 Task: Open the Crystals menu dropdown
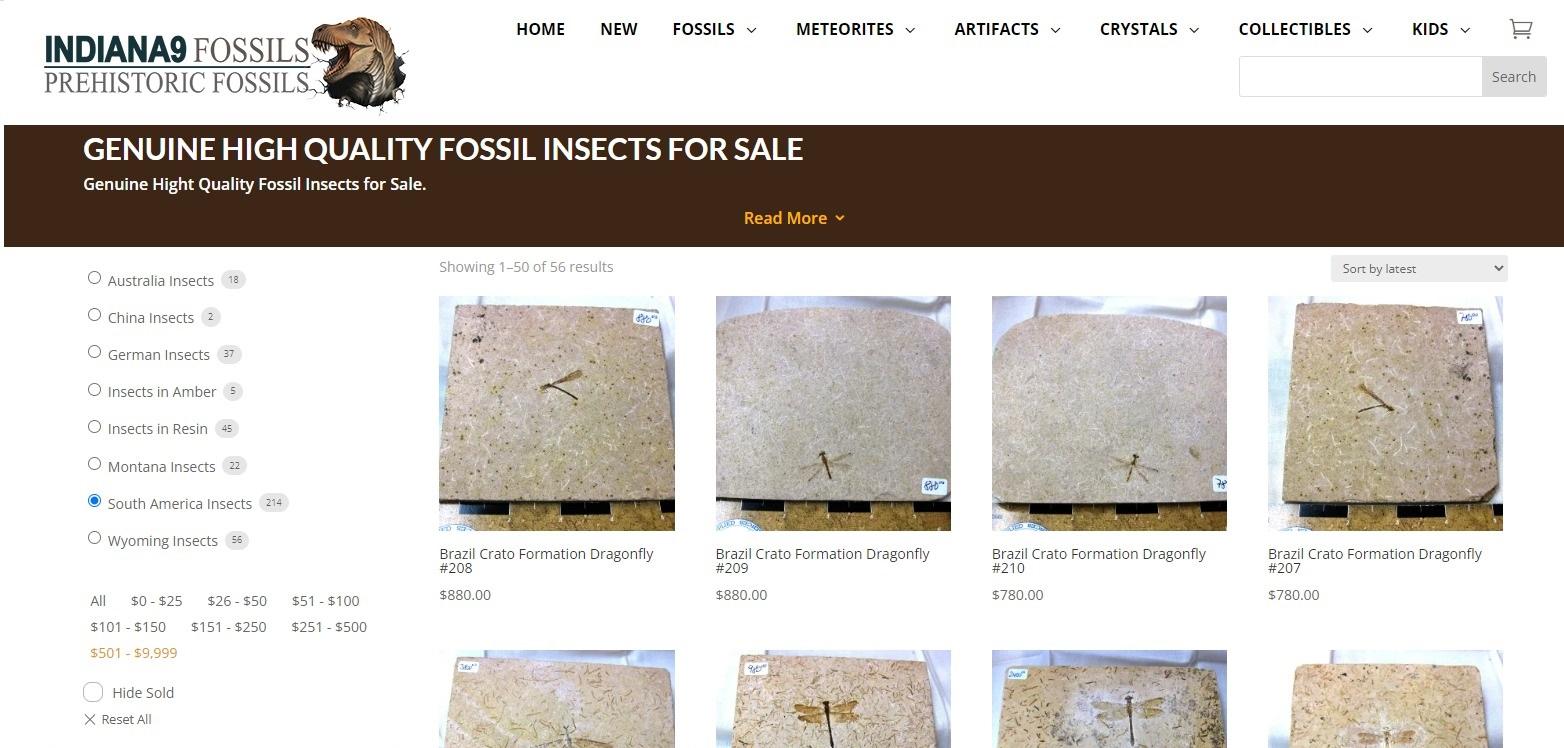pos(1149,29)
